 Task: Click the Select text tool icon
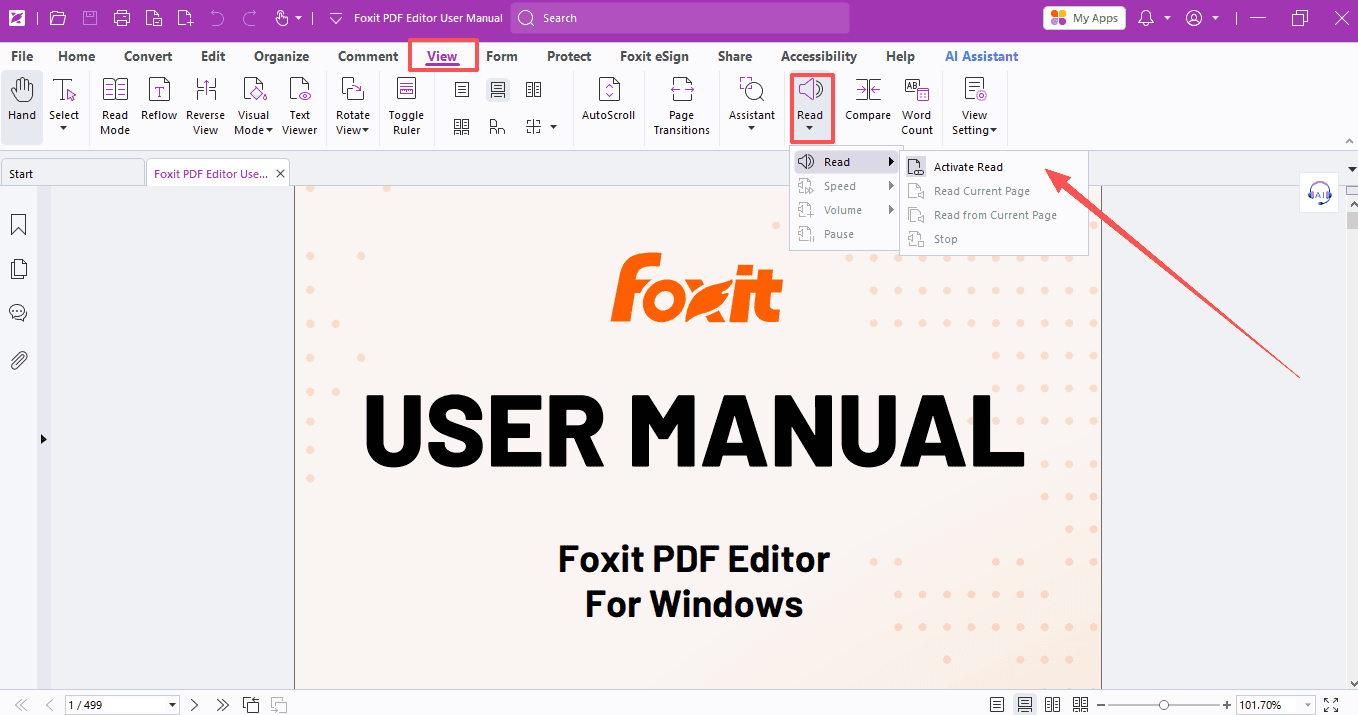(64, 91)
